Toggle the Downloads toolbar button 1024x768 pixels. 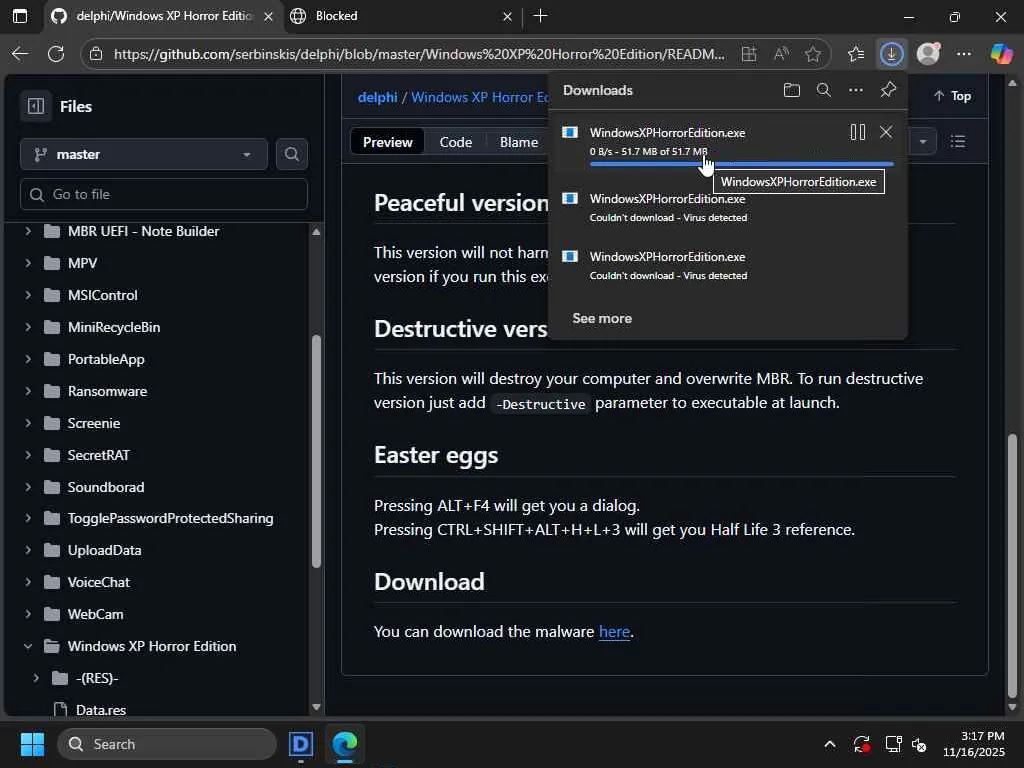point(891,54)
